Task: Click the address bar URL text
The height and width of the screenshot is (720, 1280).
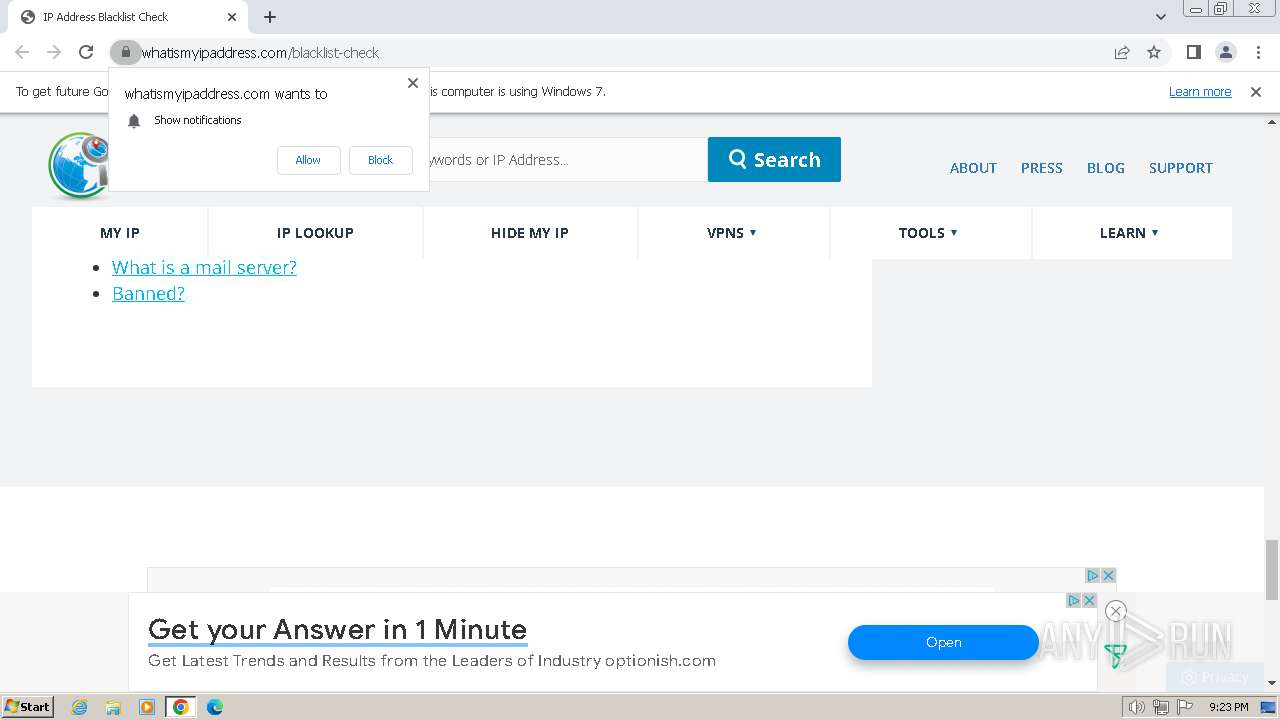Action: 260,52
